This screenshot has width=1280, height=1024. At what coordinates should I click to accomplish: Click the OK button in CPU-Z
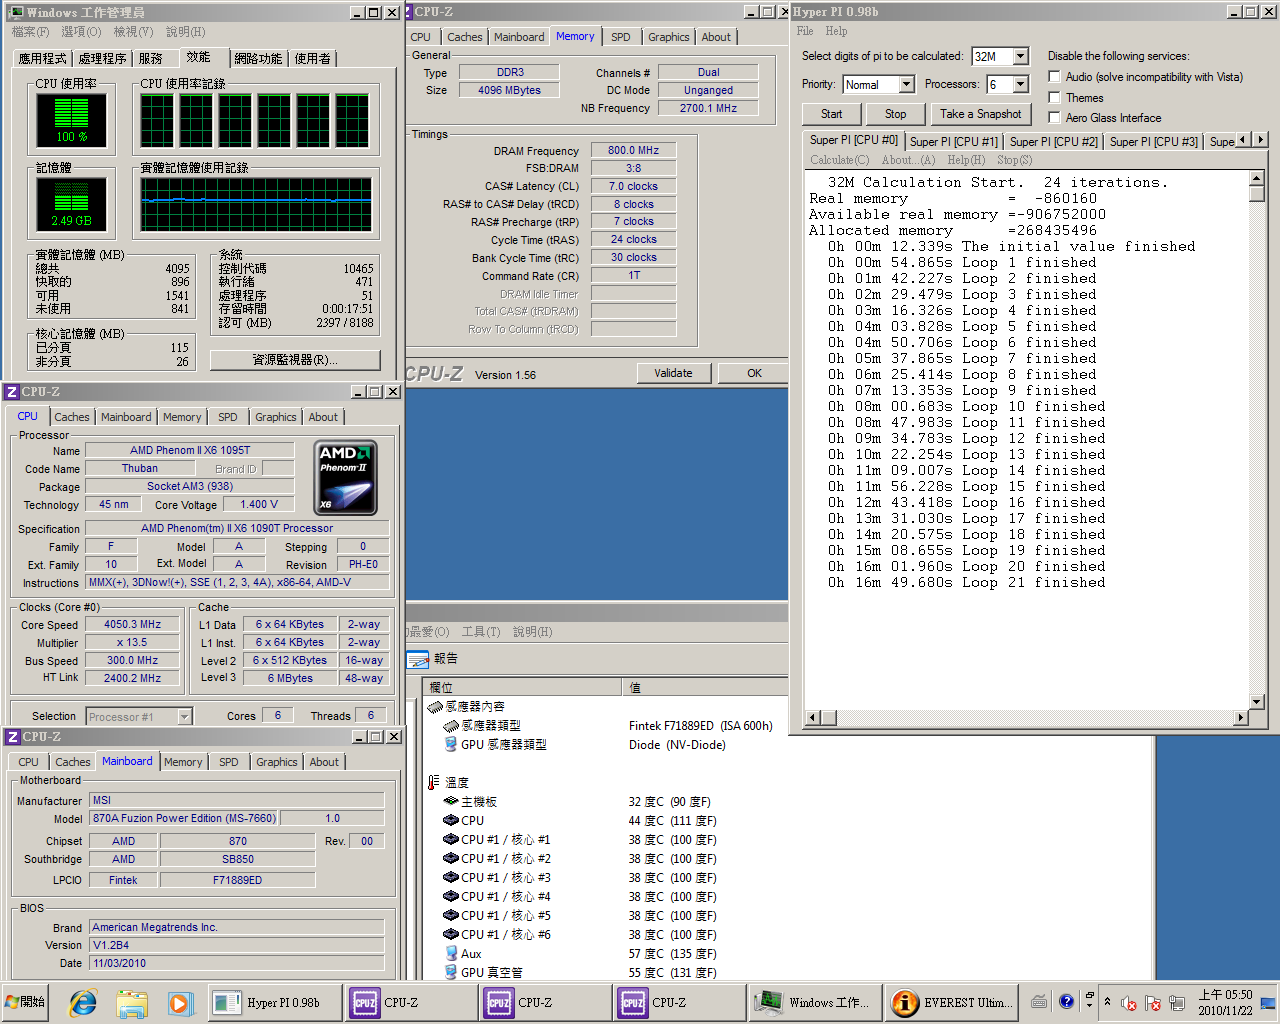[x=755, y=373]
